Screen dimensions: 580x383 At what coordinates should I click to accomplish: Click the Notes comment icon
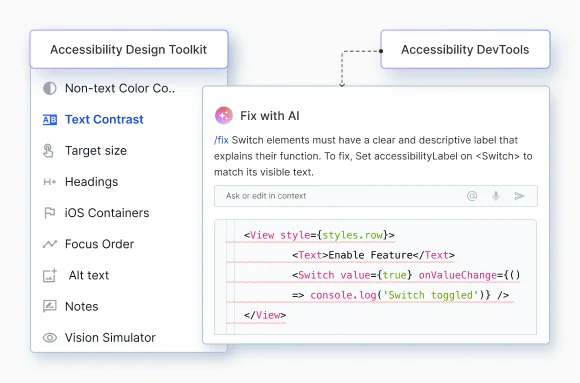[50, 306]
